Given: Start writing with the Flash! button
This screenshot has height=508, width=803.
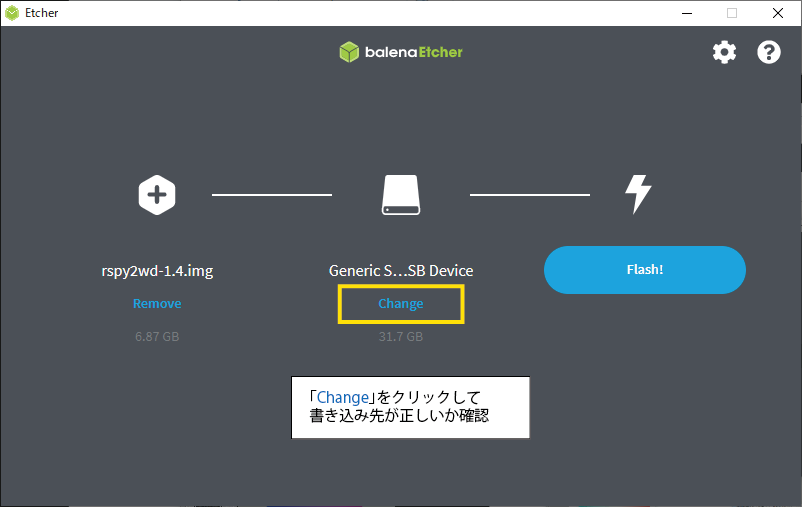Looking at the screenshot, I should (645, 270).
